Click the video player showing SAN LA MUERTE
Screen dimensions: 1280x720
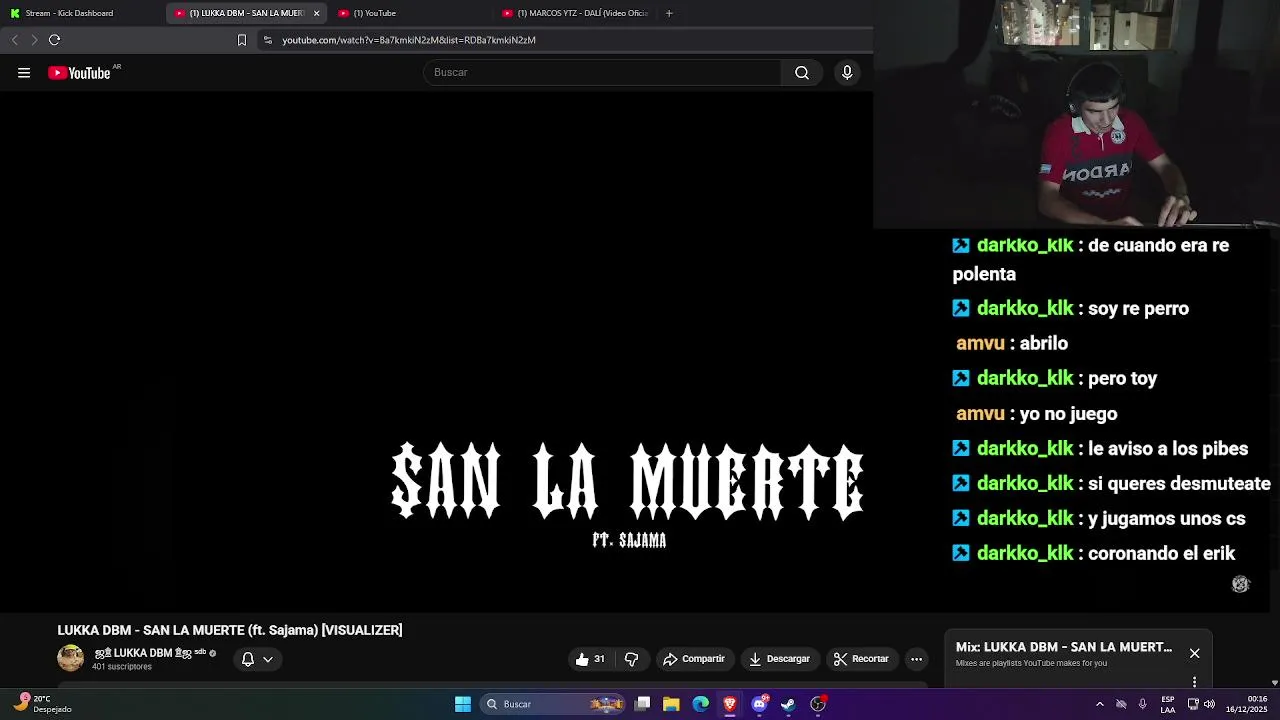[436, 350]
